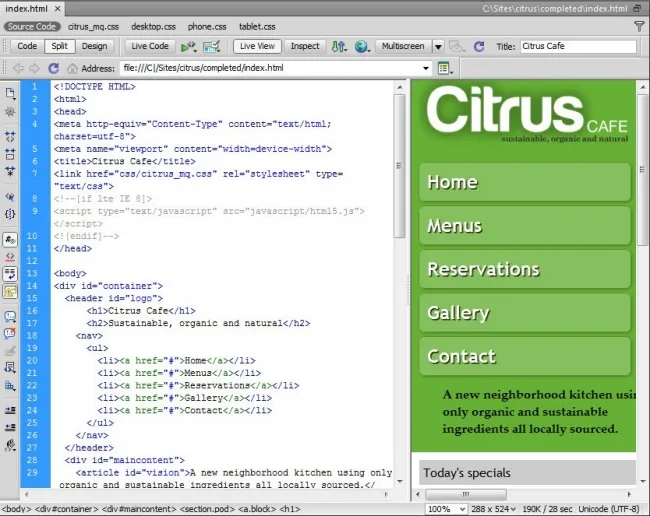Click the file management arrows icon
650x516 pixels.
(x=339, y=46)
